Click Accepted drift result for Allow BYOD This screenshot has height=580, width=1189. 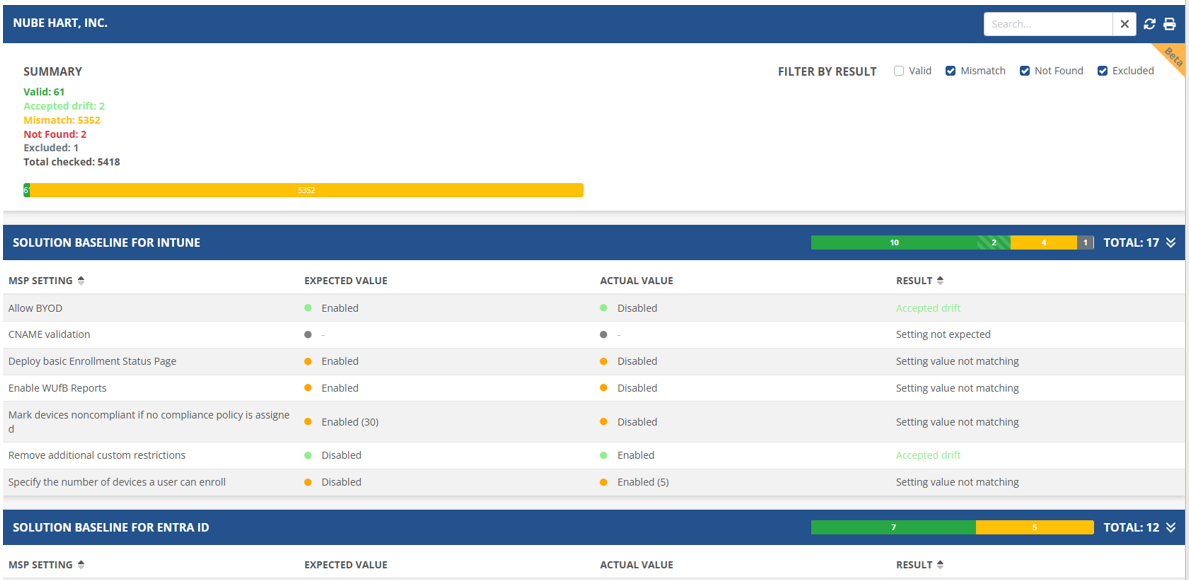(x=928, y=308)
